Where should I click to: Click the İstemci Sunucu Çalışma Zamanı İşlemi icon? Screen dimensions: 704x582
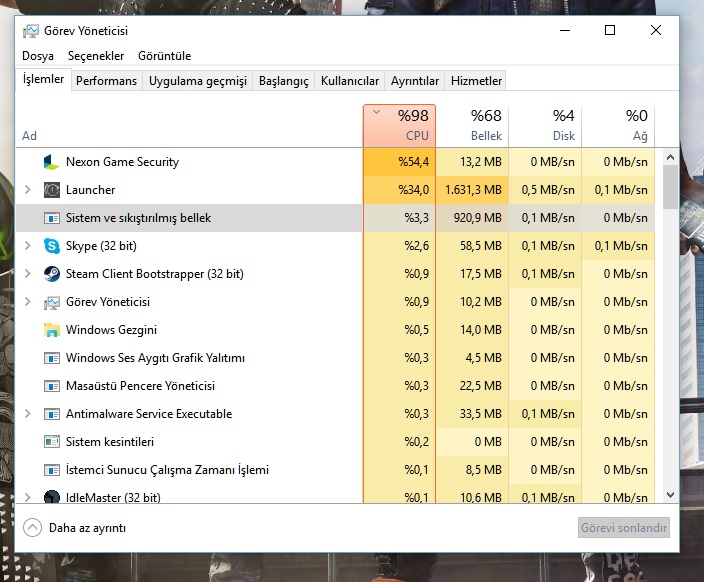(52, 470)
